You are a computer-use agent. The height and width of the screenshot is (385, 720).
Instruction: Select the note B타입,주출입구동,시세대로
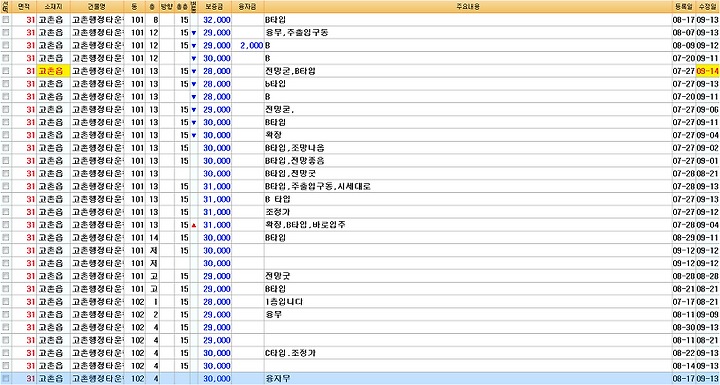coord(318,187)
